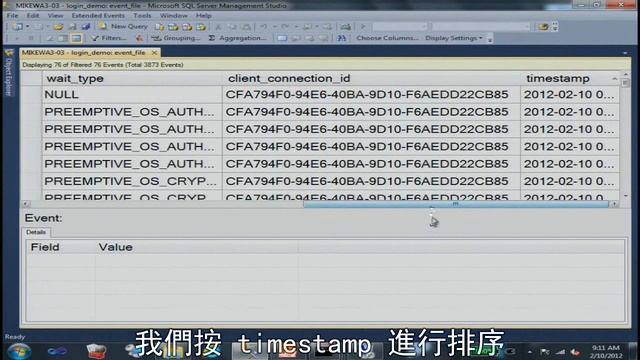Click the taskbar clock showing 9:11 AM

(x=606, y=351)
